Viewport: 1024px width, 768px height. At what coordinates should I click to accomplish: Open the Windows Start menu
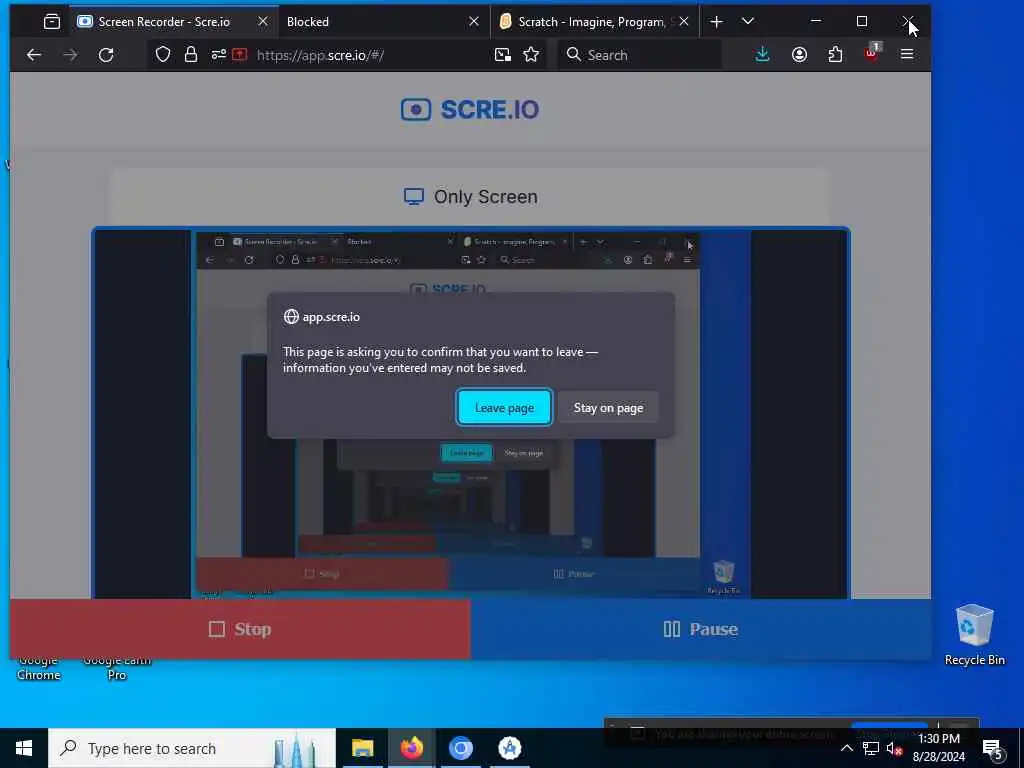(x=24, y=748)
